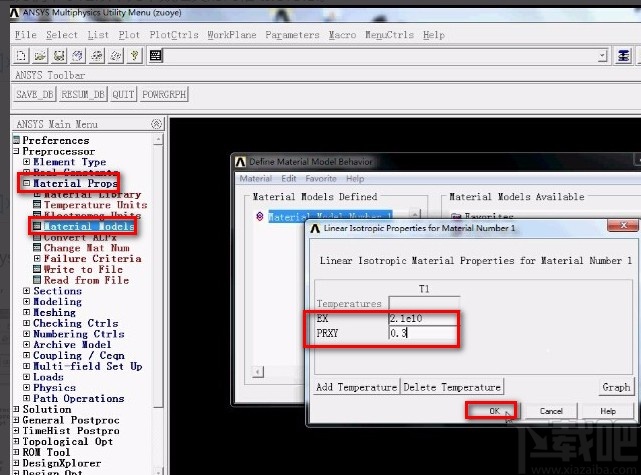The width and height of the screenshot is (641, 475).
Task: Expand the Sections node
Action: click(27, 291)
